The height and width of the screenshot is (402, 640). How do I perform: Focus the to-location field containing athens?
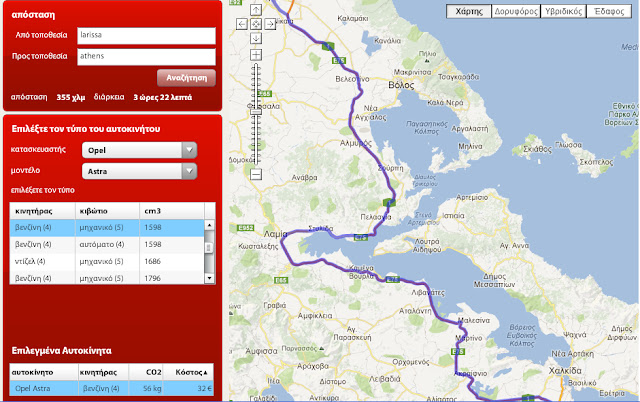tap(146, 57)
